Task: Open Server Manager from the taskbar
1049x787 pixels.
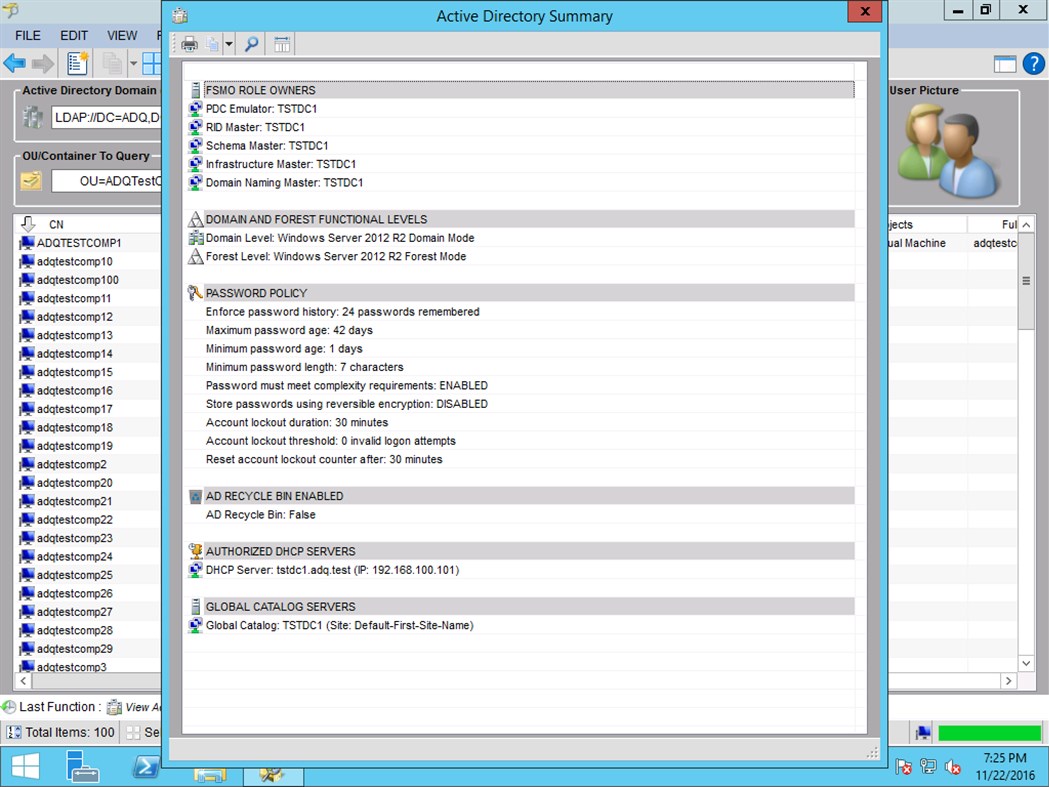Action: [x=83, y=767]
